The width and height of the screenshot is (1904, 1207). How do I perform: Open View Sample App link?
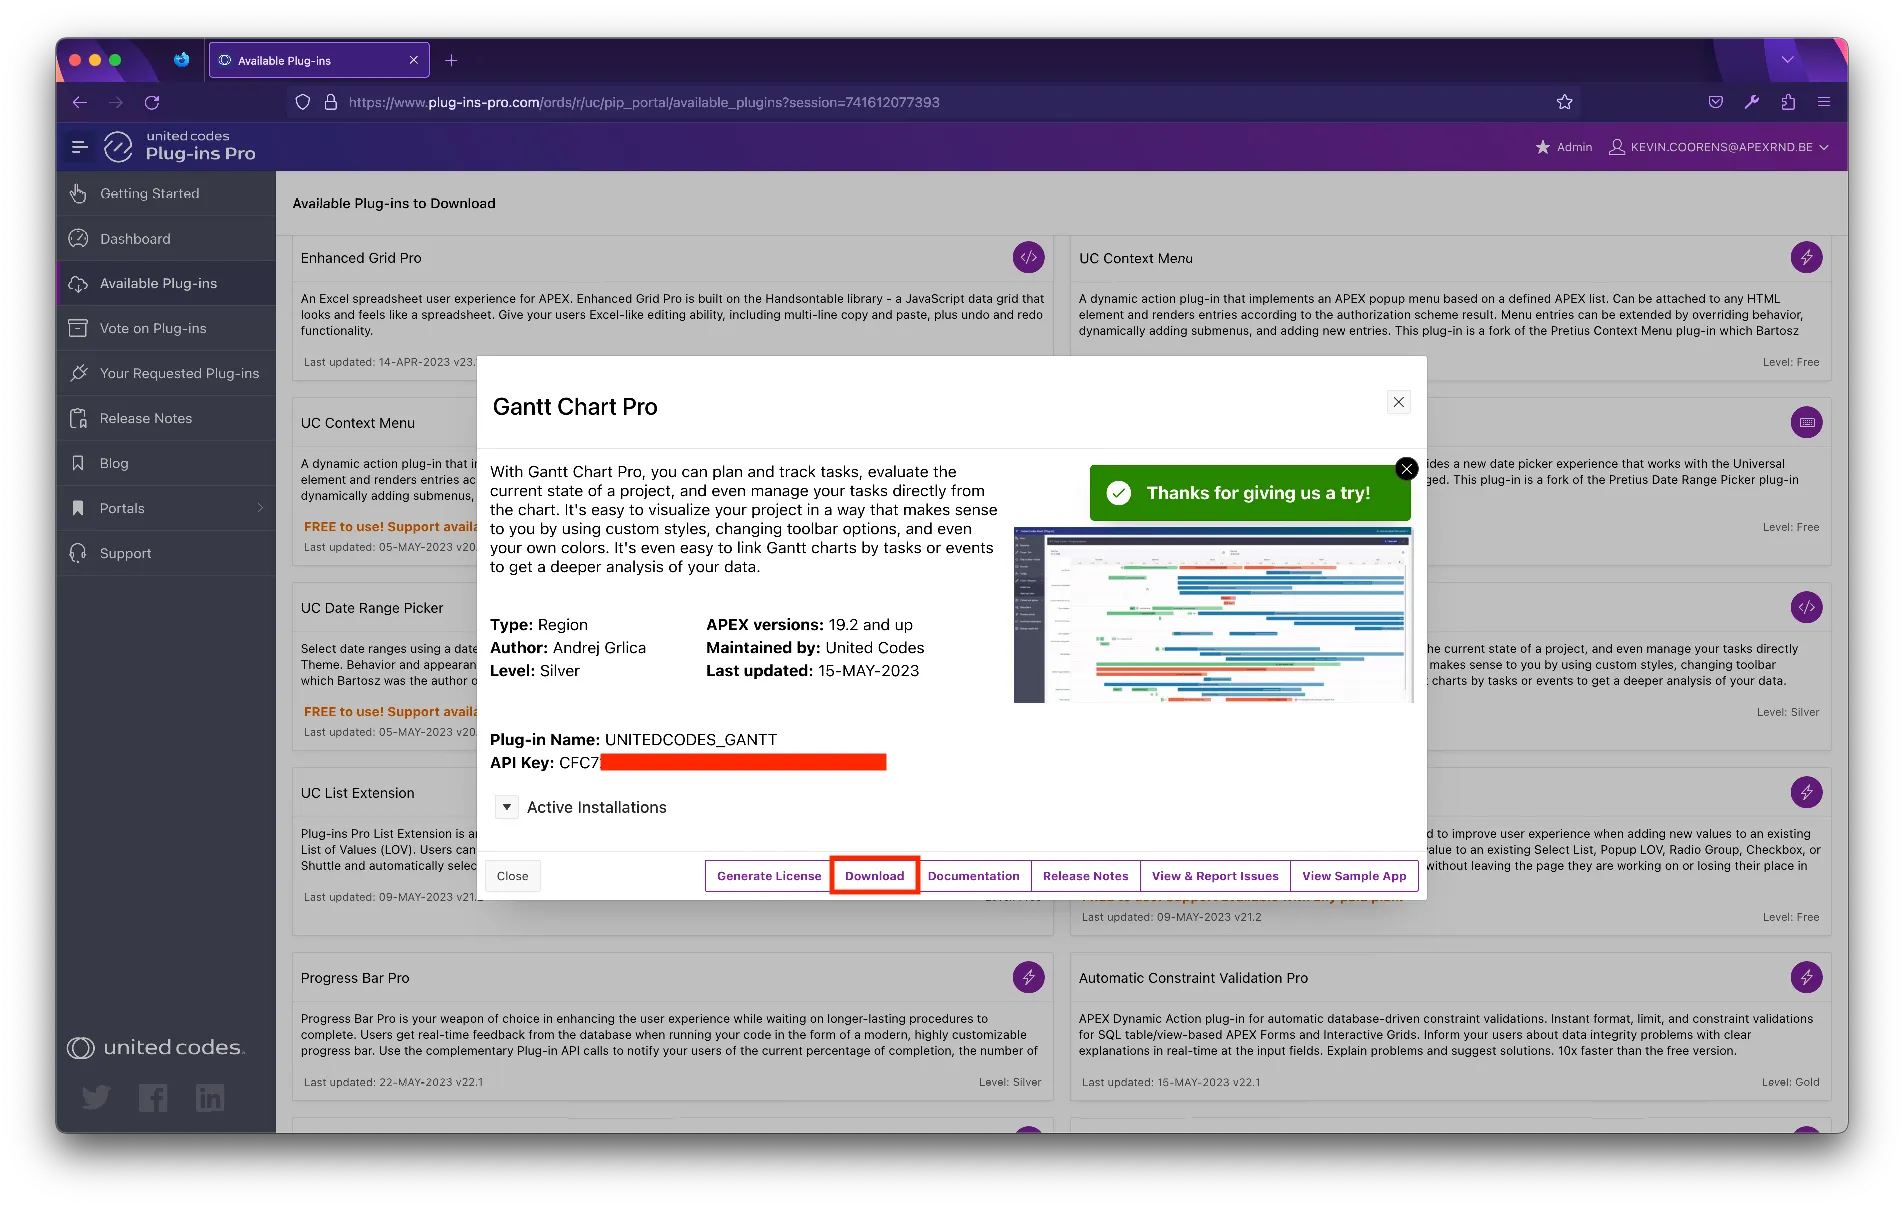click(1353, 876)
